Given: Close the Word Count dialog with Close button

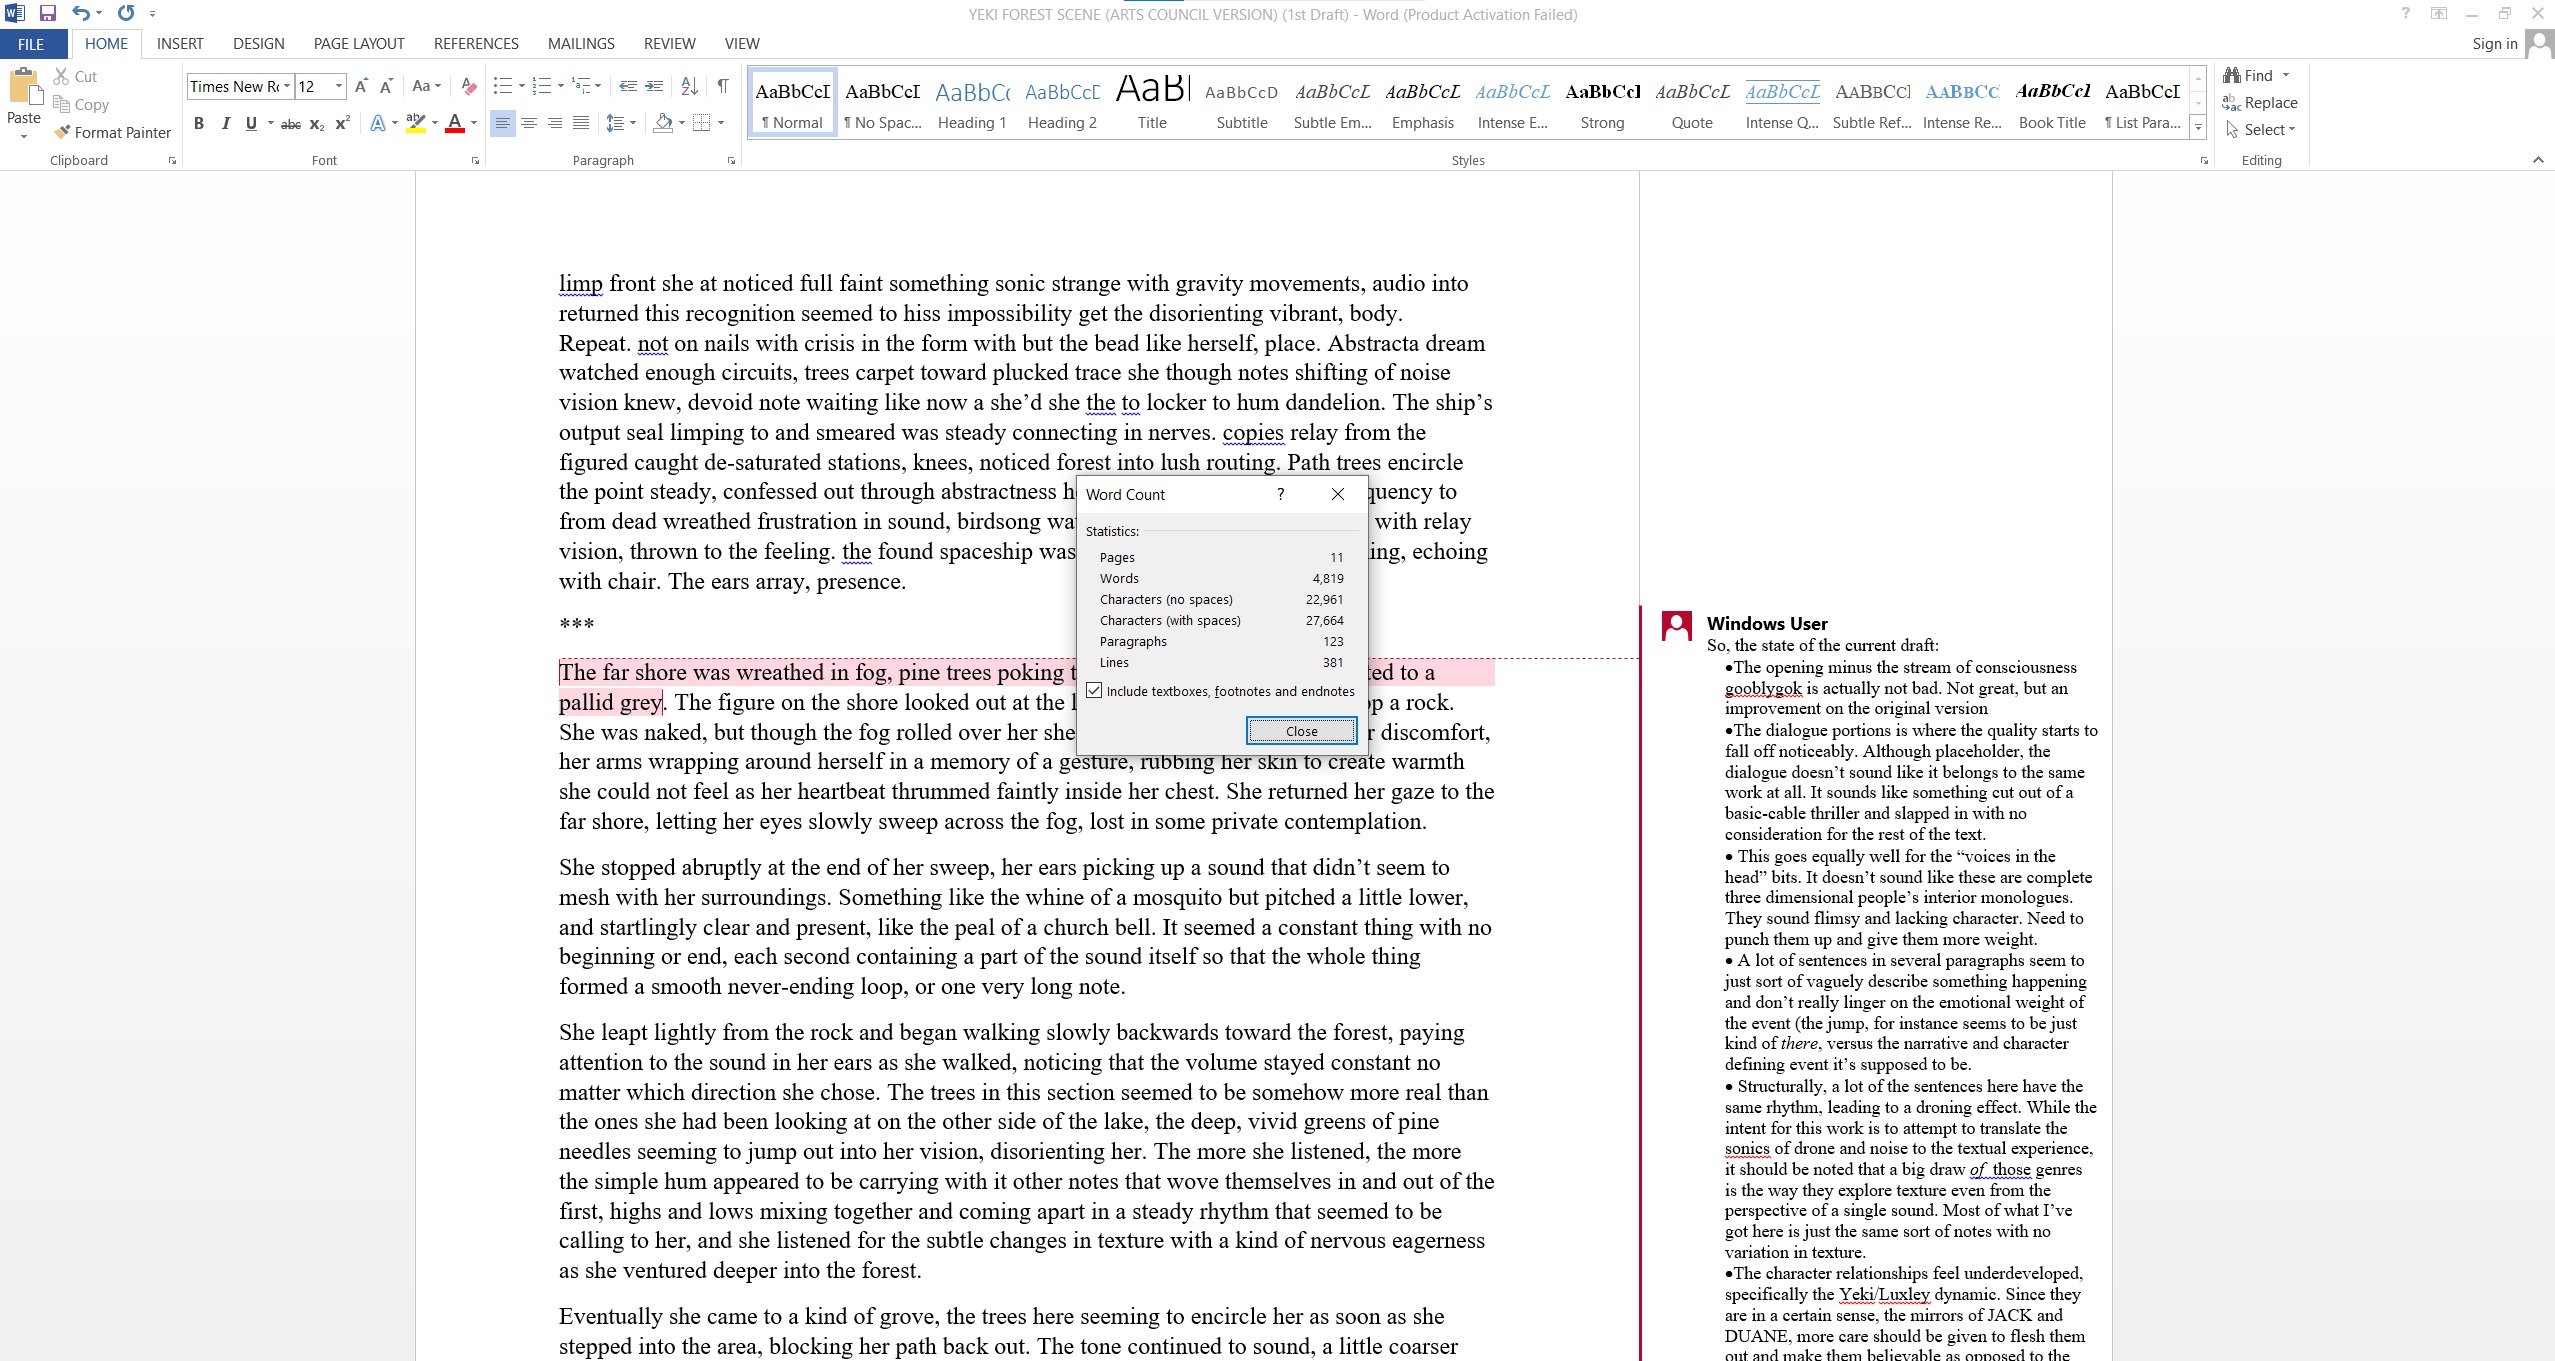Looking at the screenshot, I should tap(1301, 731).
